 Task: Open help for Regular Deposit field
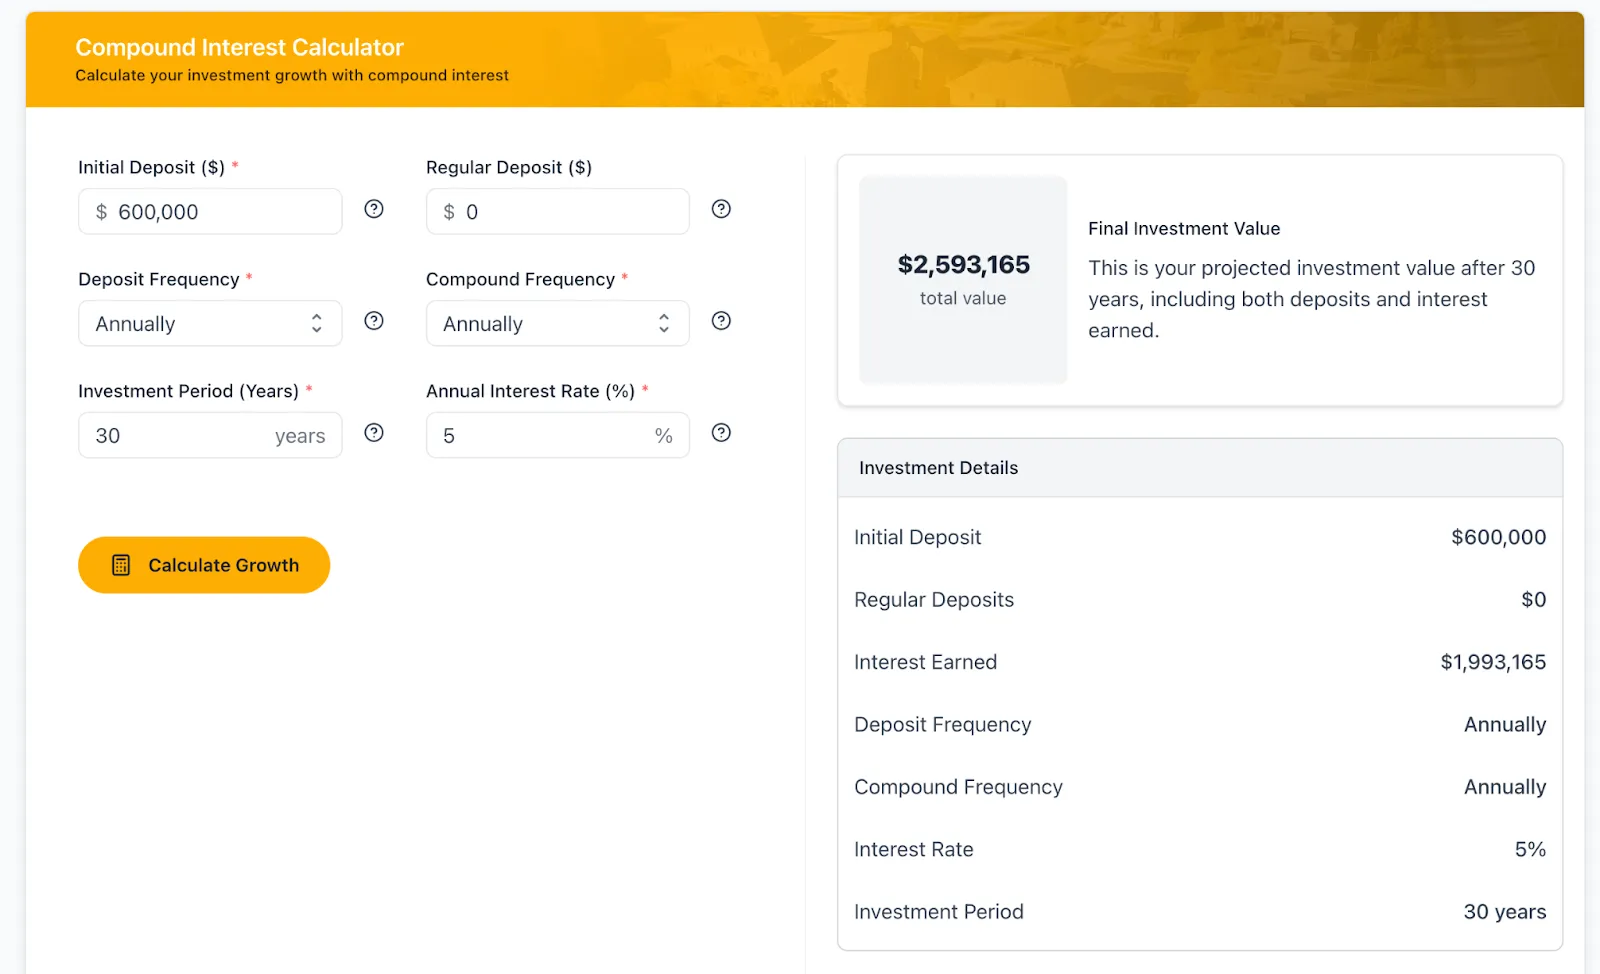[721, 209]
